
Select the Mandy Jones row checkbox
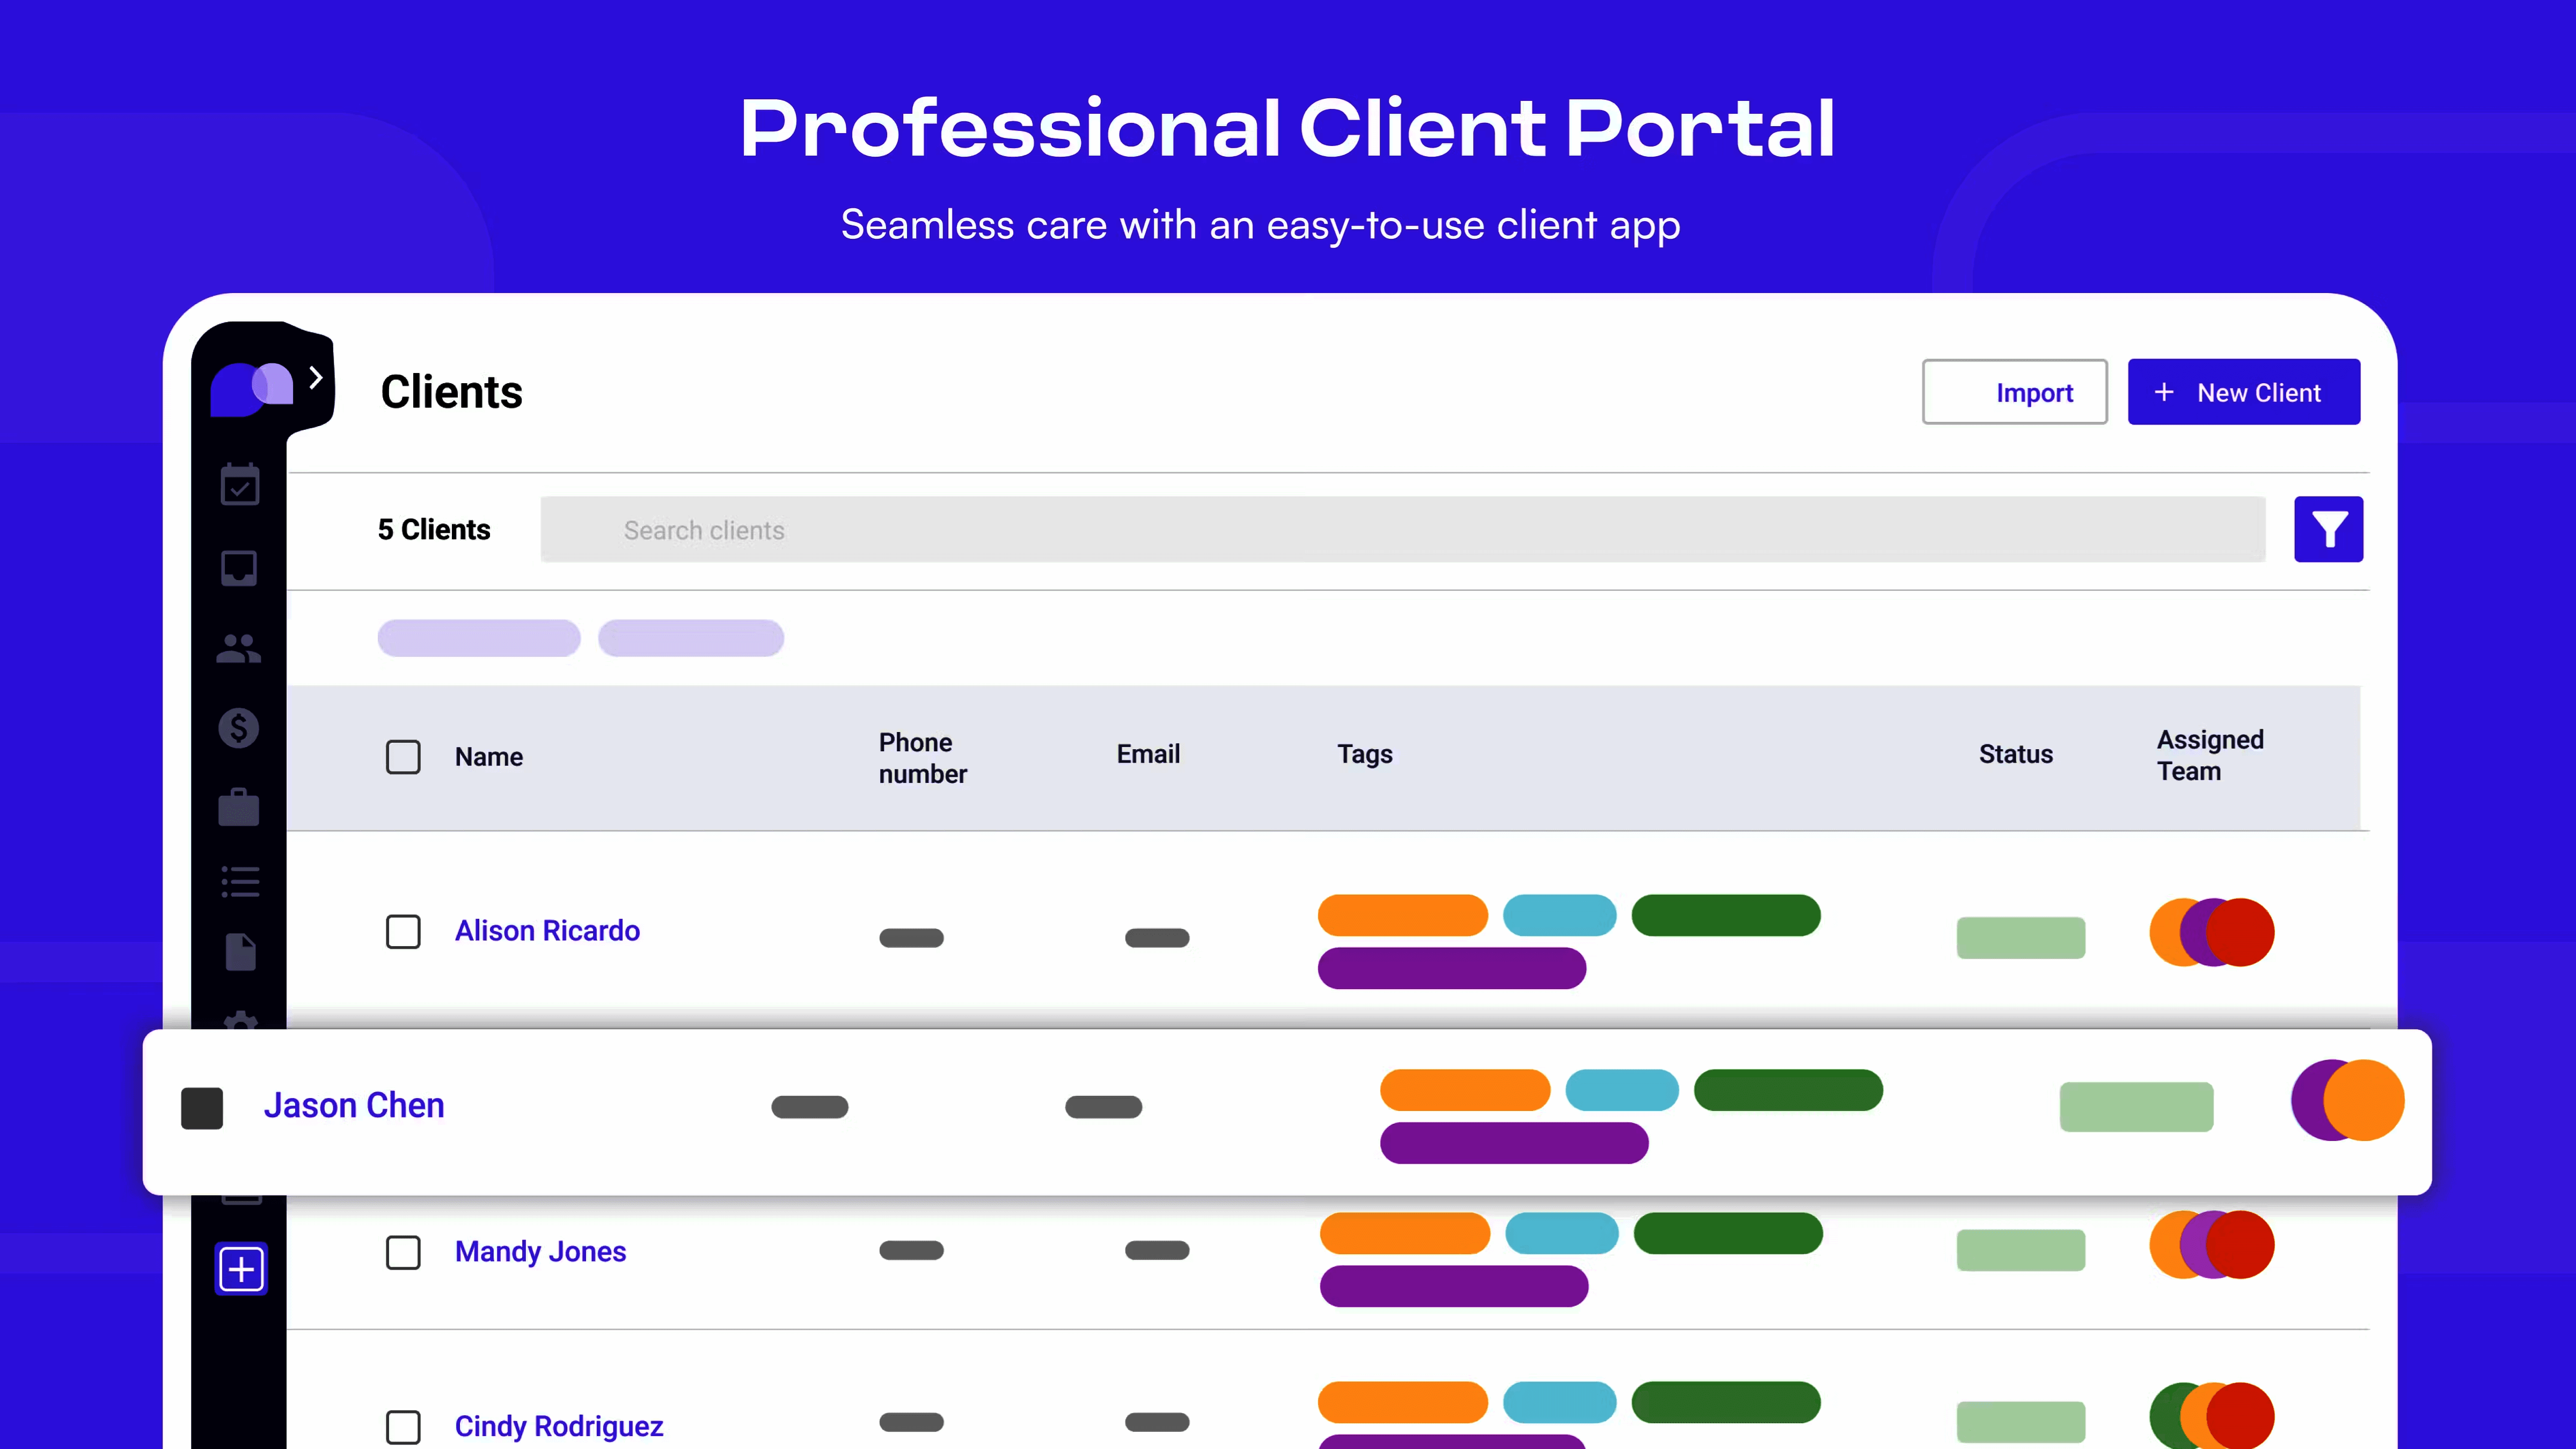point(403,1252)
